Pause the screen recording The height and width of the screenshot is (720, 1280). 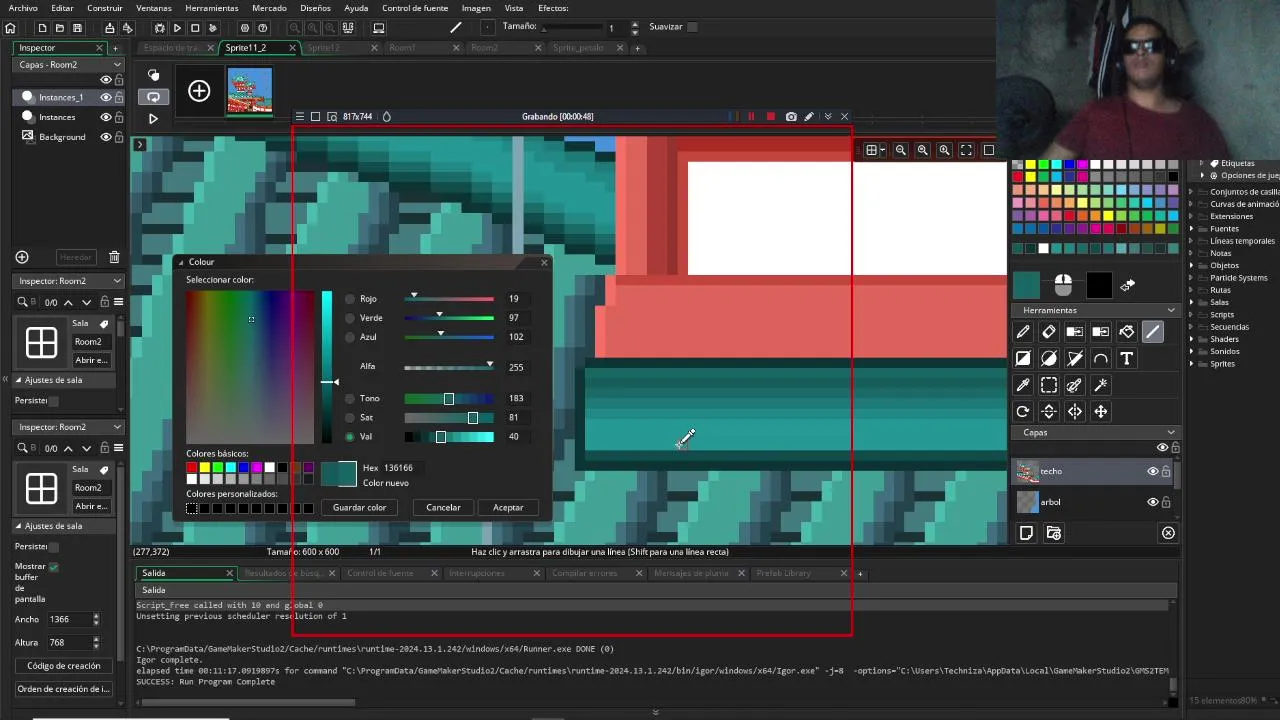click(x=751, y=117)
